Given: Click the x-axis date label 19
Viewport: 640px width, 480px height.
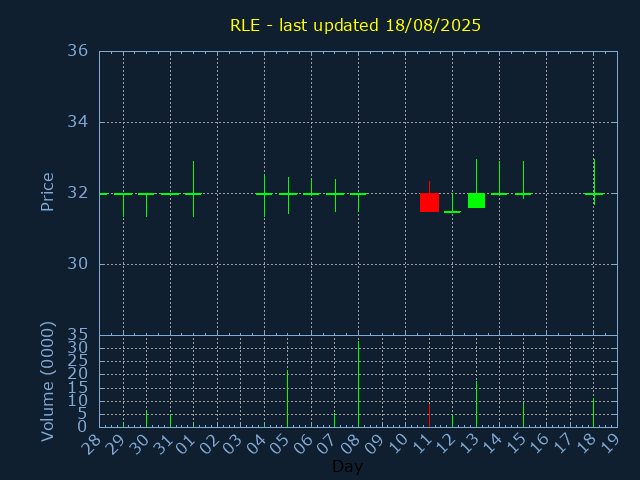Looking at the screenshot, I should (609, 444).
